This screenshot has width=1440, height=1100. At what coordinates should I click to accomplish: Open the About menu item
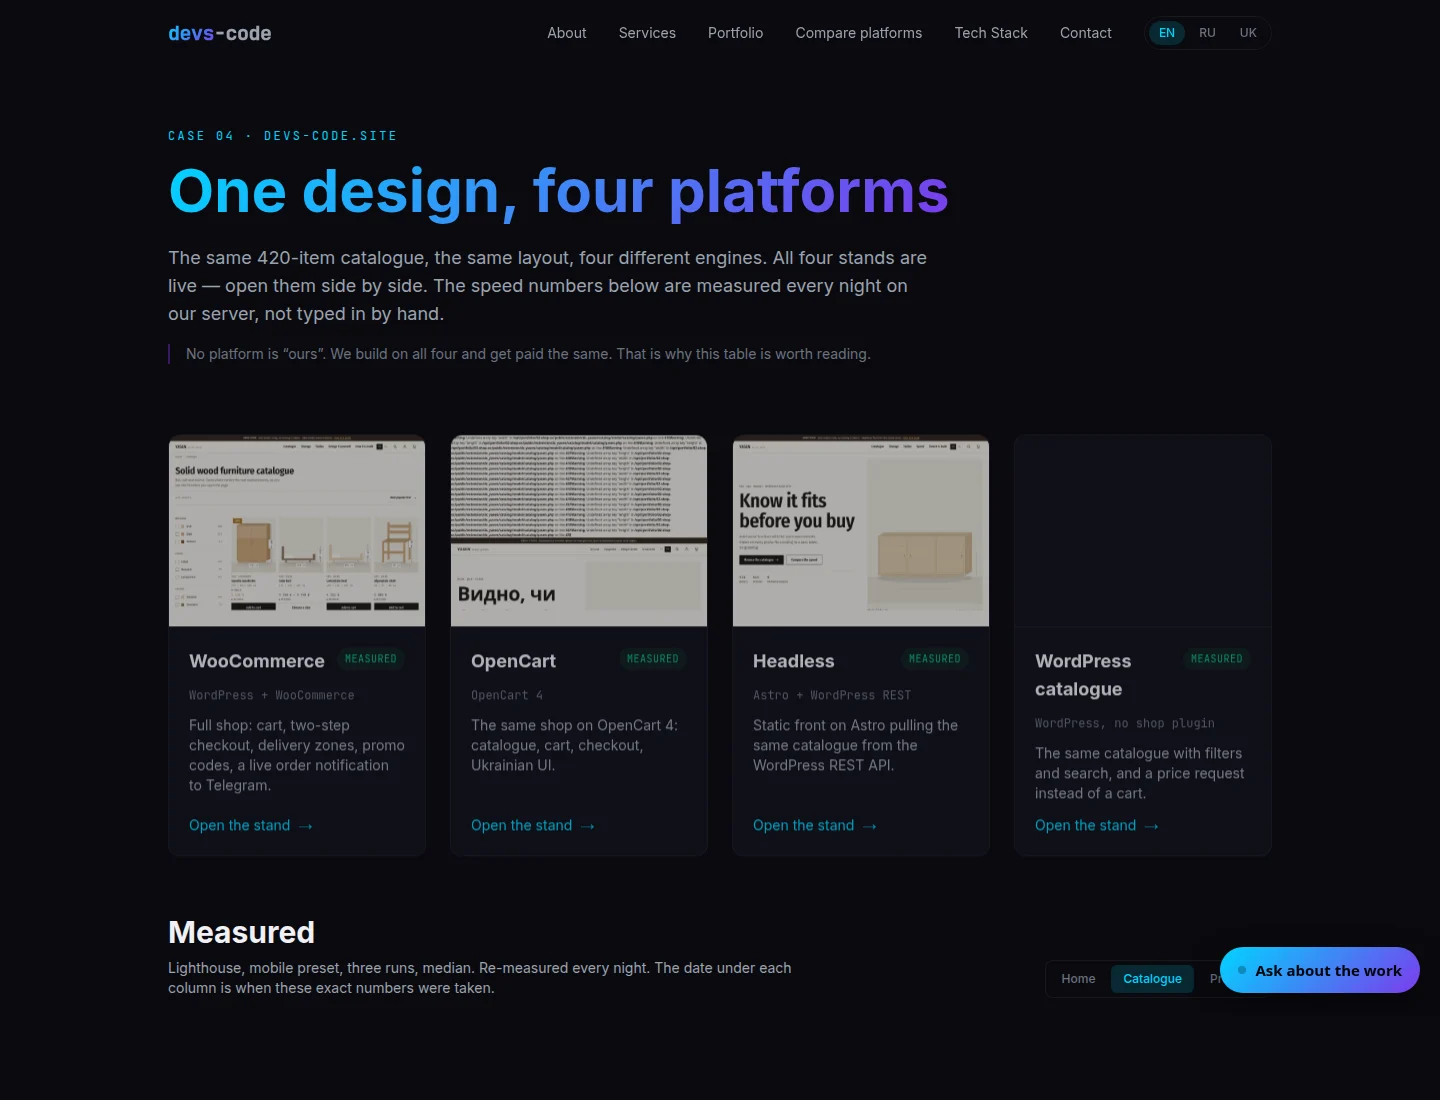(567, 33)
